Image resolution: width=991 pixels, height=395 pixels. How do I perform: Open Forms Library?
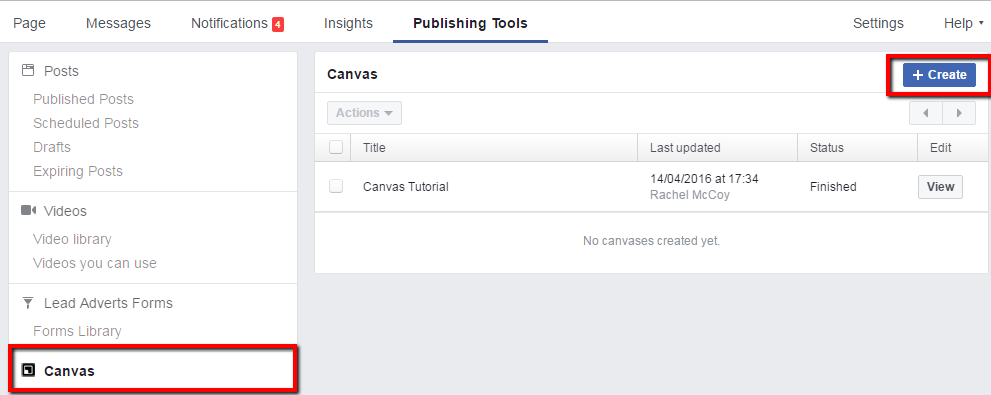point(77,331)
